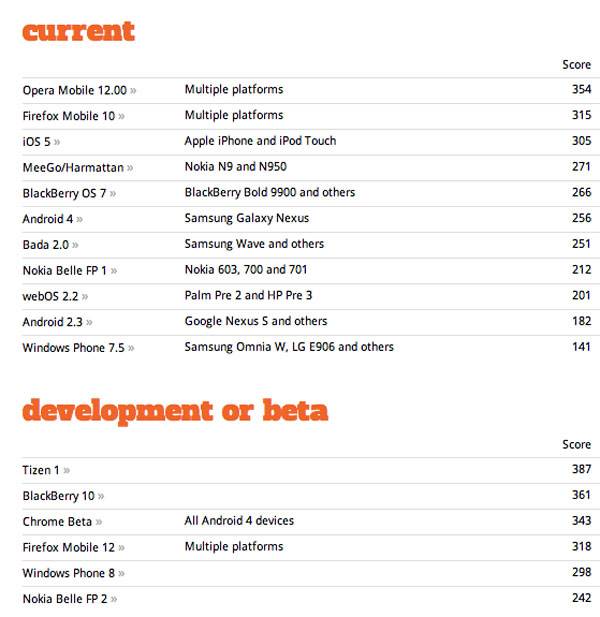
Task: Click score 141 for Windows Phone 7.5
Action: coord(582,347)
